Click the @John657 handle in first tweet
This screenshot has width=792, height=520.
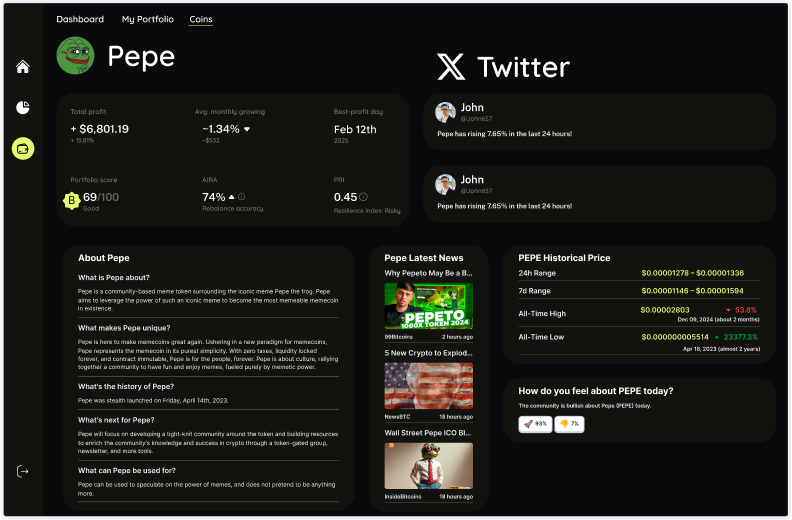(476, 119)
